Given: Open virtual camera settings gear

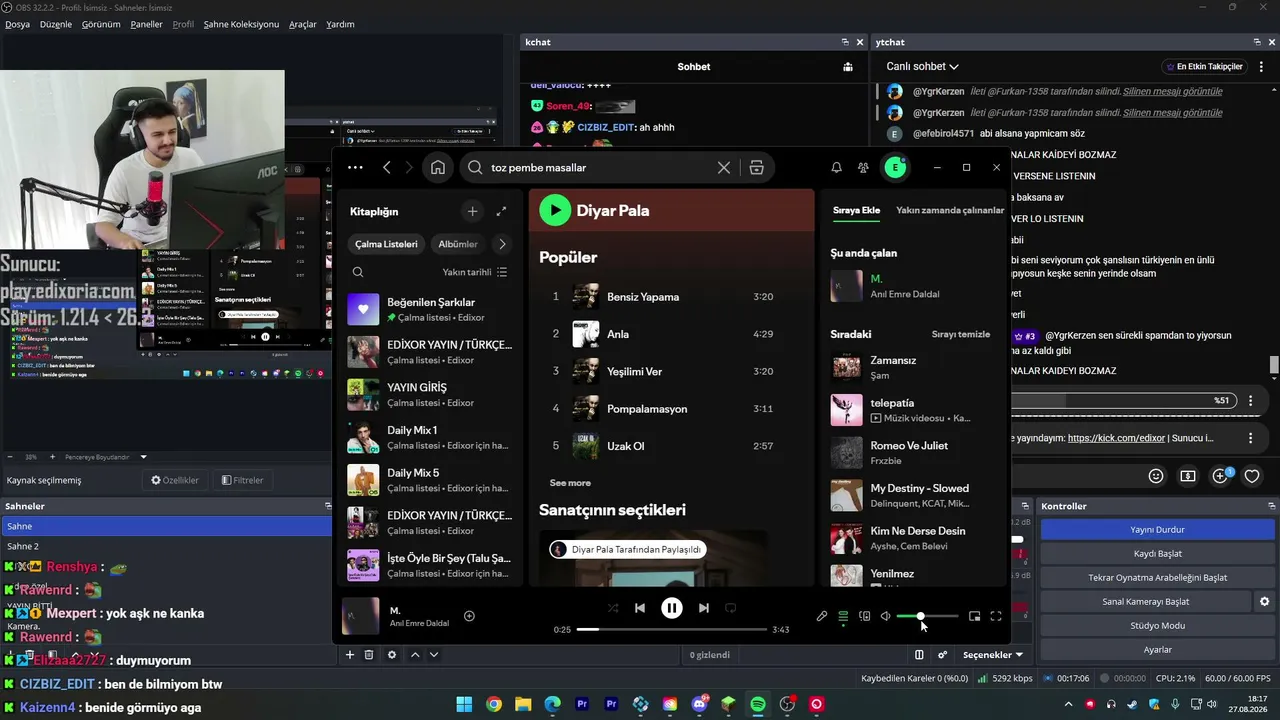Looking at the screenshot, I should (1264, 601).
